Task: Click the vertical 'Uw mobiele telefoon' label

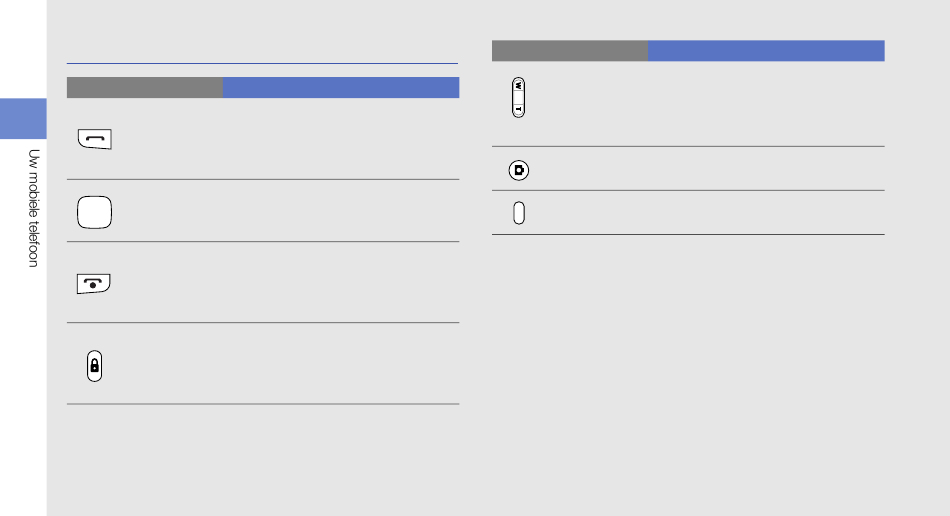Action: pyautogui.click(x=34, y=208)
